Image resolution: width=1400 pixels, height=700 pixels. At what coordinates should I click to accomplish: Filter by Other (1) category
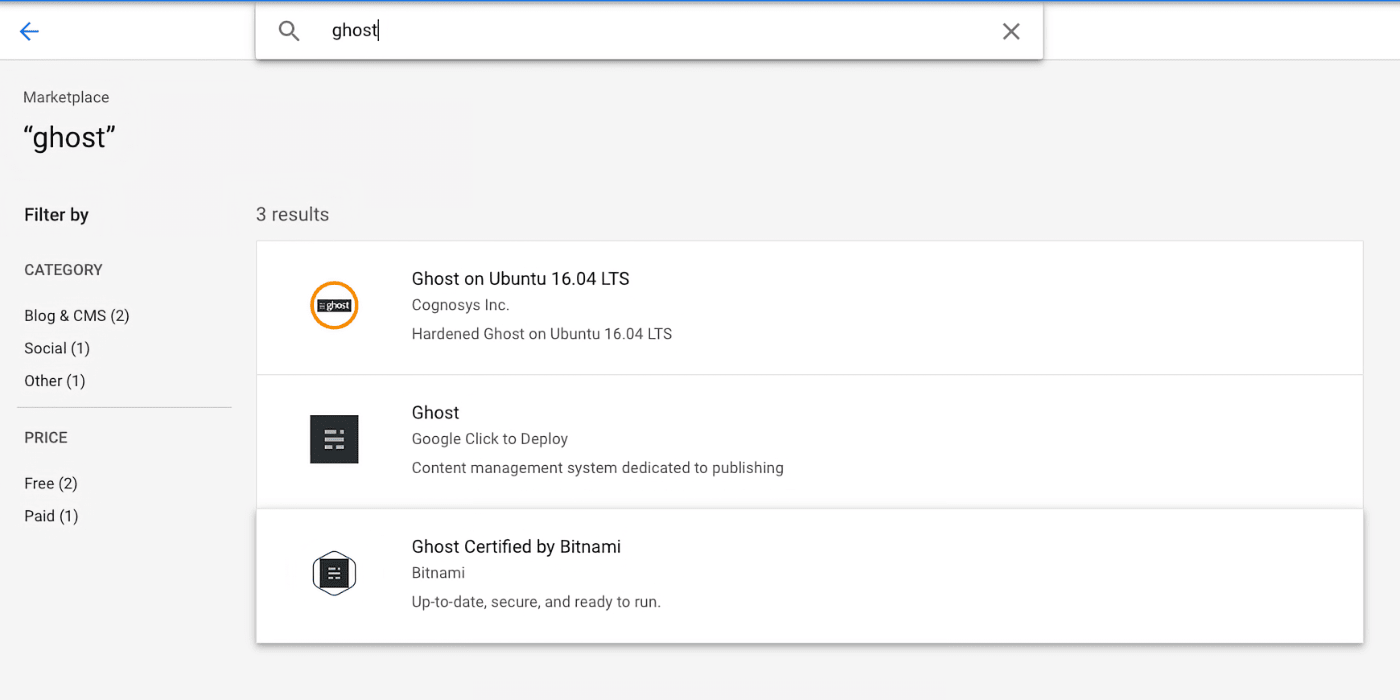(x=55, y=381)
